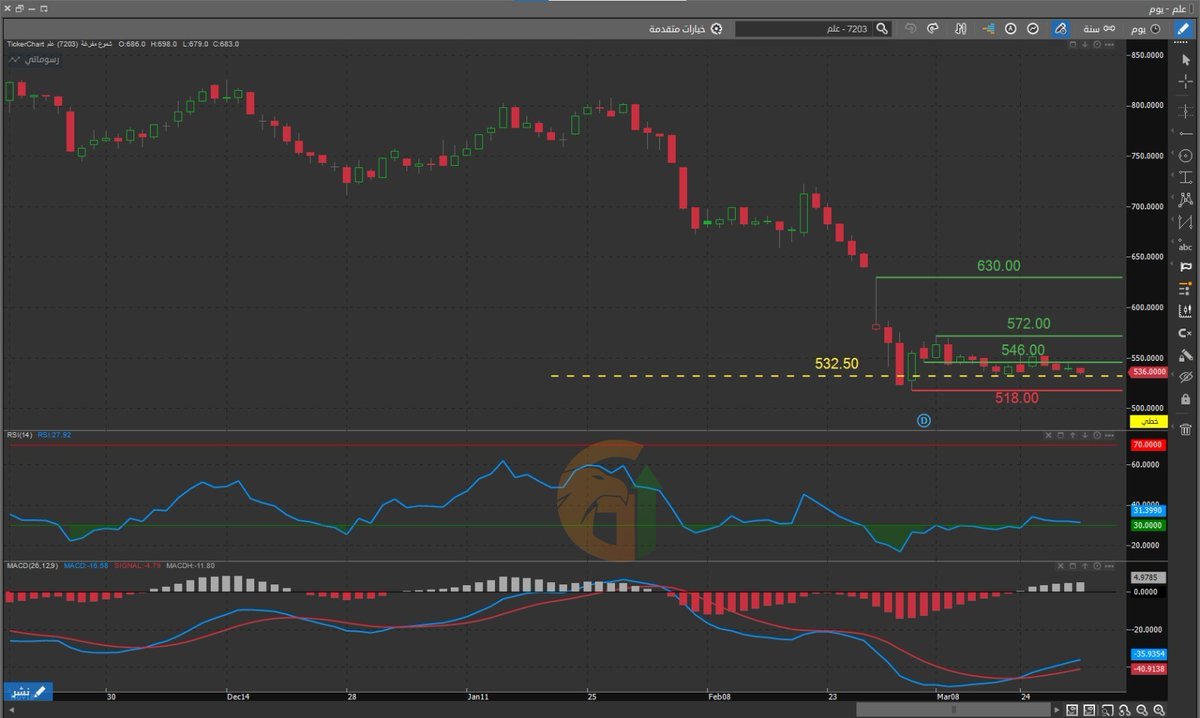This screenshot has width=1200, height=718.
Task: Open the سنة period range dropdown
Action: tap(1097, 29)
